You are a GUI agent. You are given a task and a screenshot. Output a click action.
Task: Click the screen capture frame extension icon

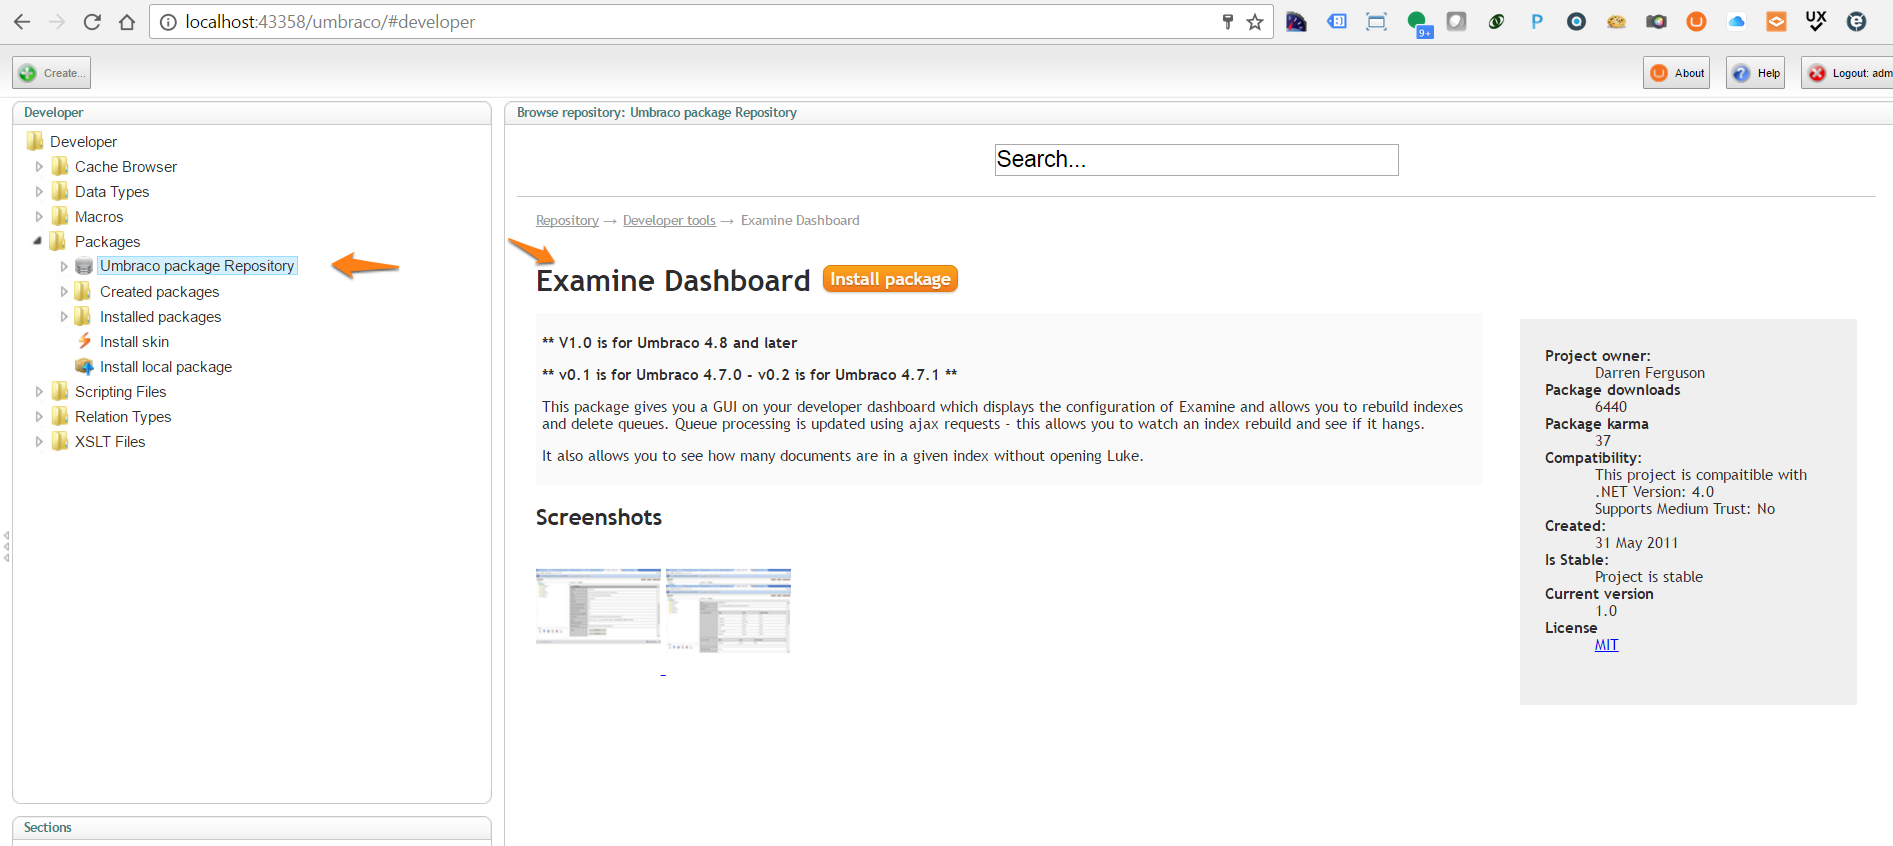pos(1377,21)
